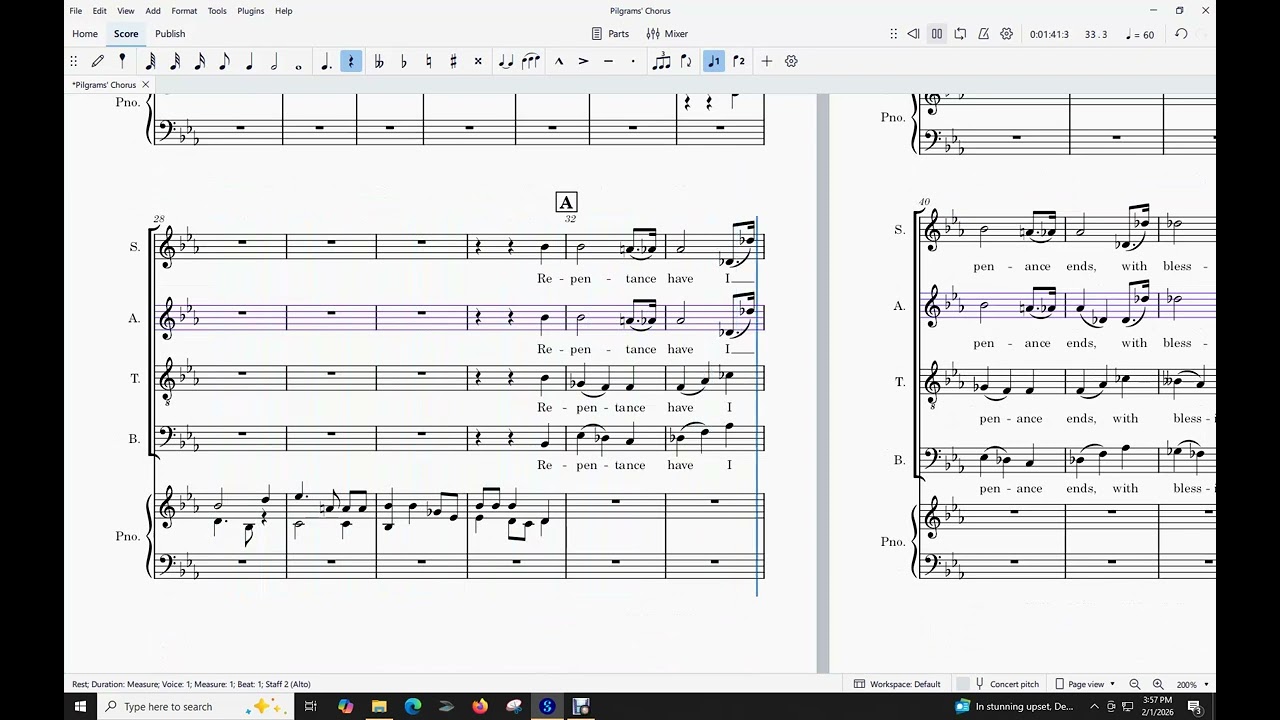Select the quarter note duration
1280x720 pixels.
(x=249, y=61)
